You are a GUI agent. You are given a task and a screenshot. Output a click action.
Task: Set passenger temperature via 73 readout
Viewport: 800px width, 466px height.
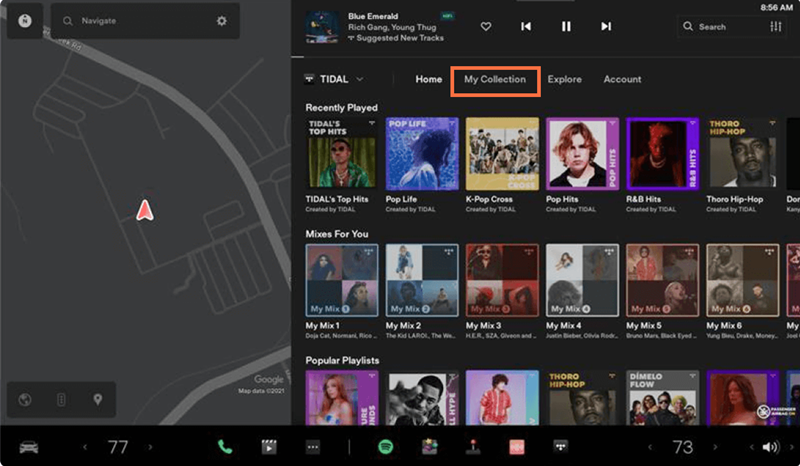point(683,447)
